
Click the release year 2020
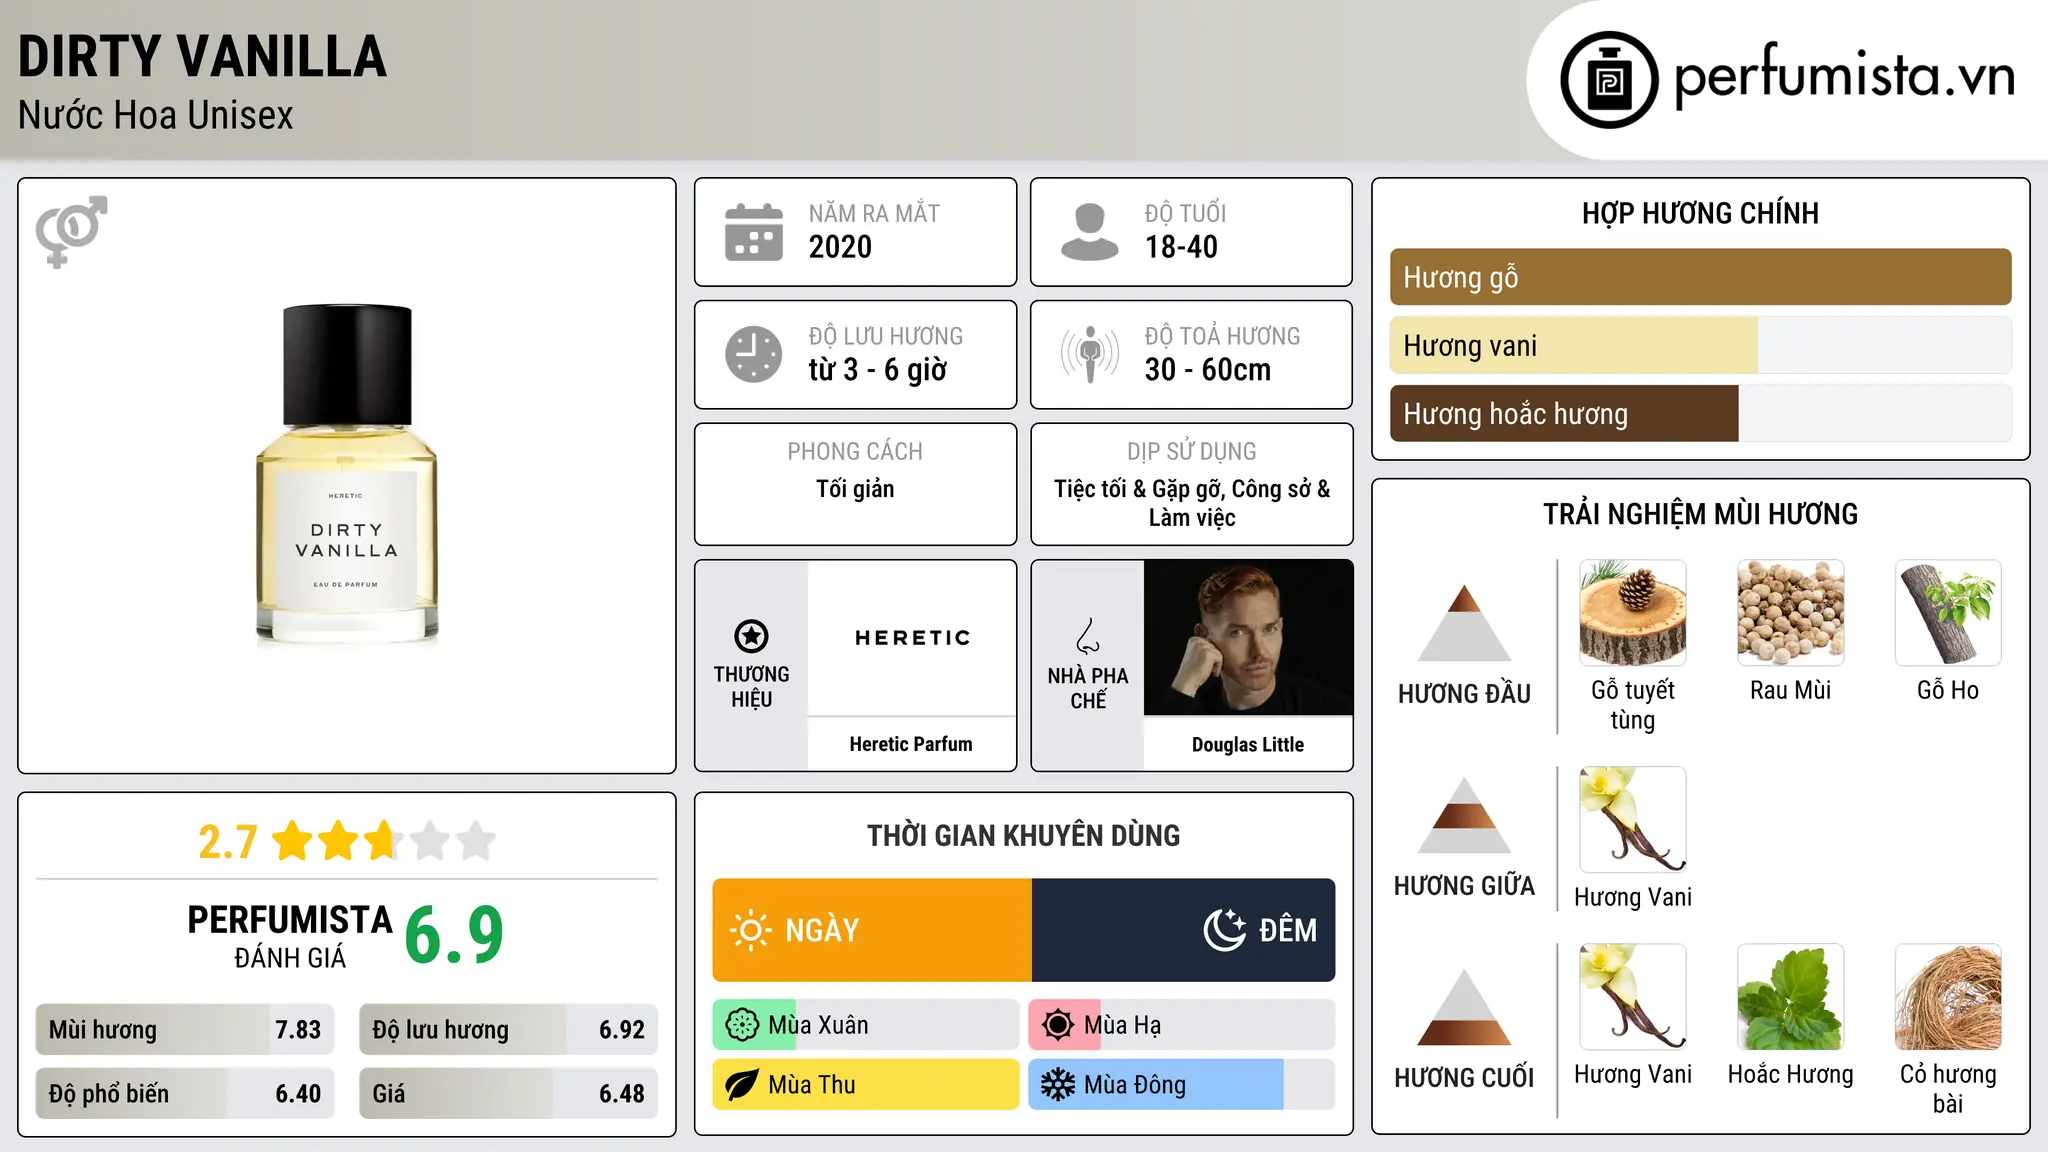tap(840, 247)
